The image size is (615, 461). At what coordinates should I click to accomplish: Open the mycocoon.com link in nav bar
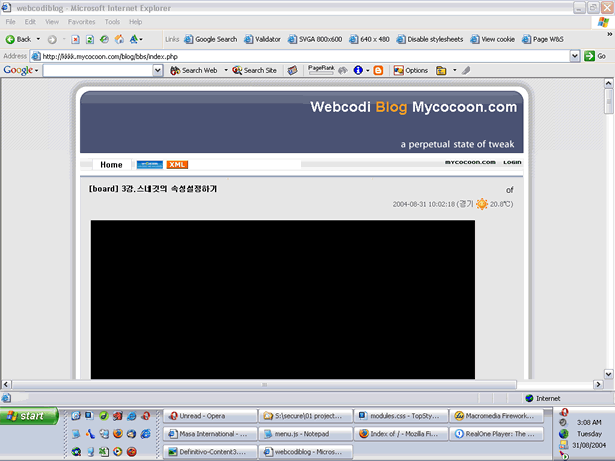point(470,162)
